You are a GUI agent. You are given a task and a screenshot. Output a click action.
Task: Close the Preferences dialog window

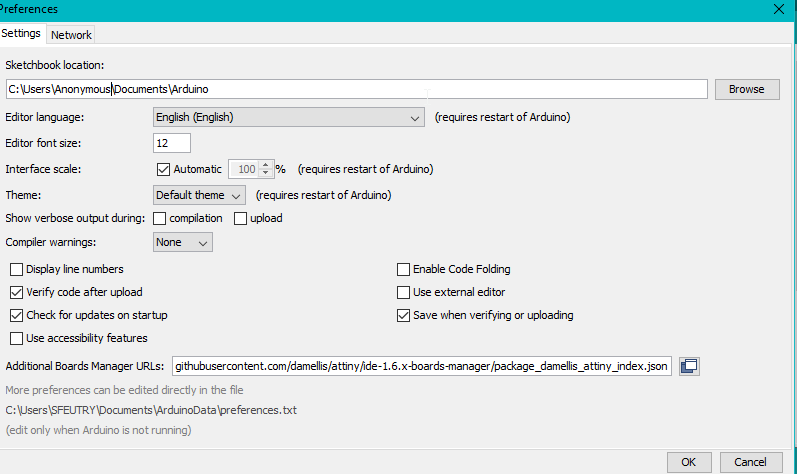pos(778,7)
